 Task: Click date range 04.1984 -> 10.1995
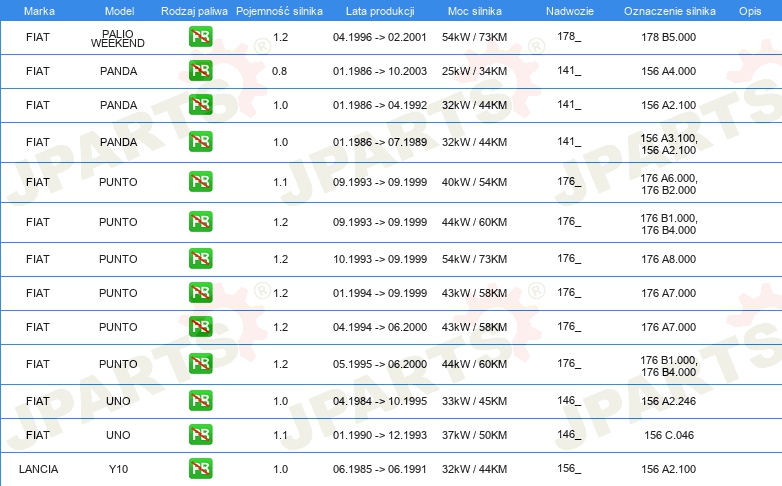tap(380, 401)
